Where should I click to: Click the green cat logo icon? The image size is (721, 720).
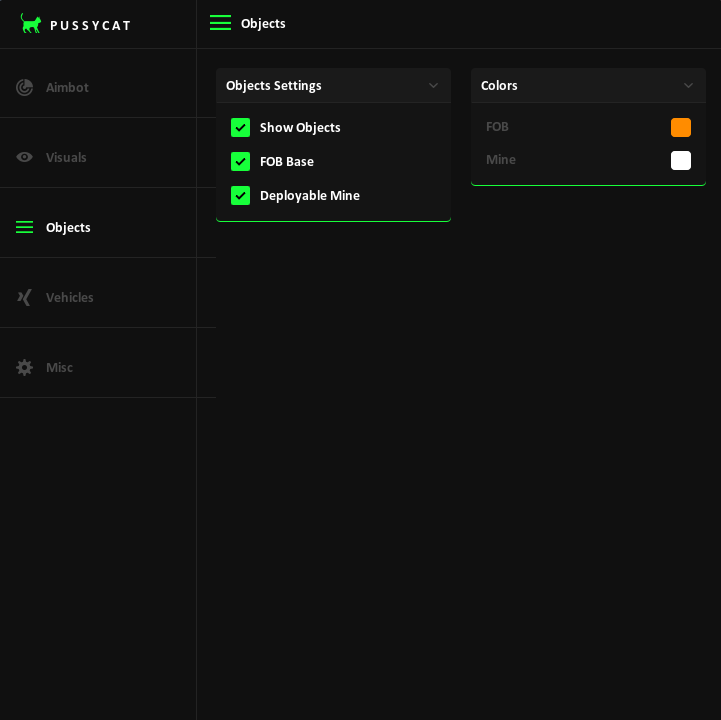tap(31, 24)
